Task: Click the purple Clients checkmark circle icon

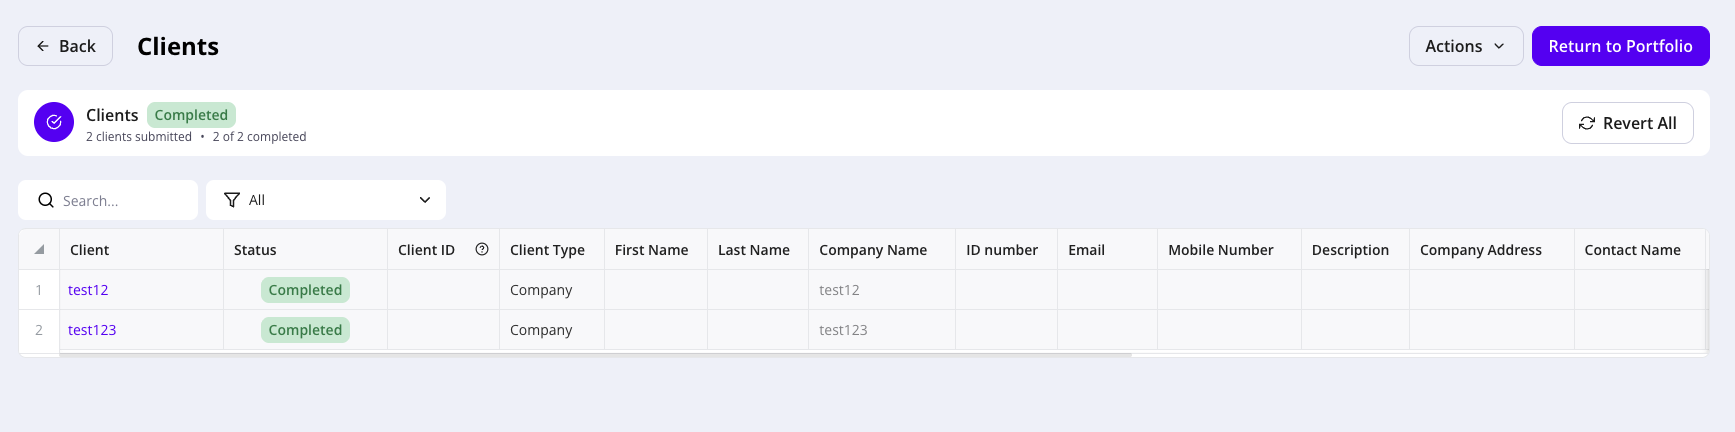Action: (54, 122)
